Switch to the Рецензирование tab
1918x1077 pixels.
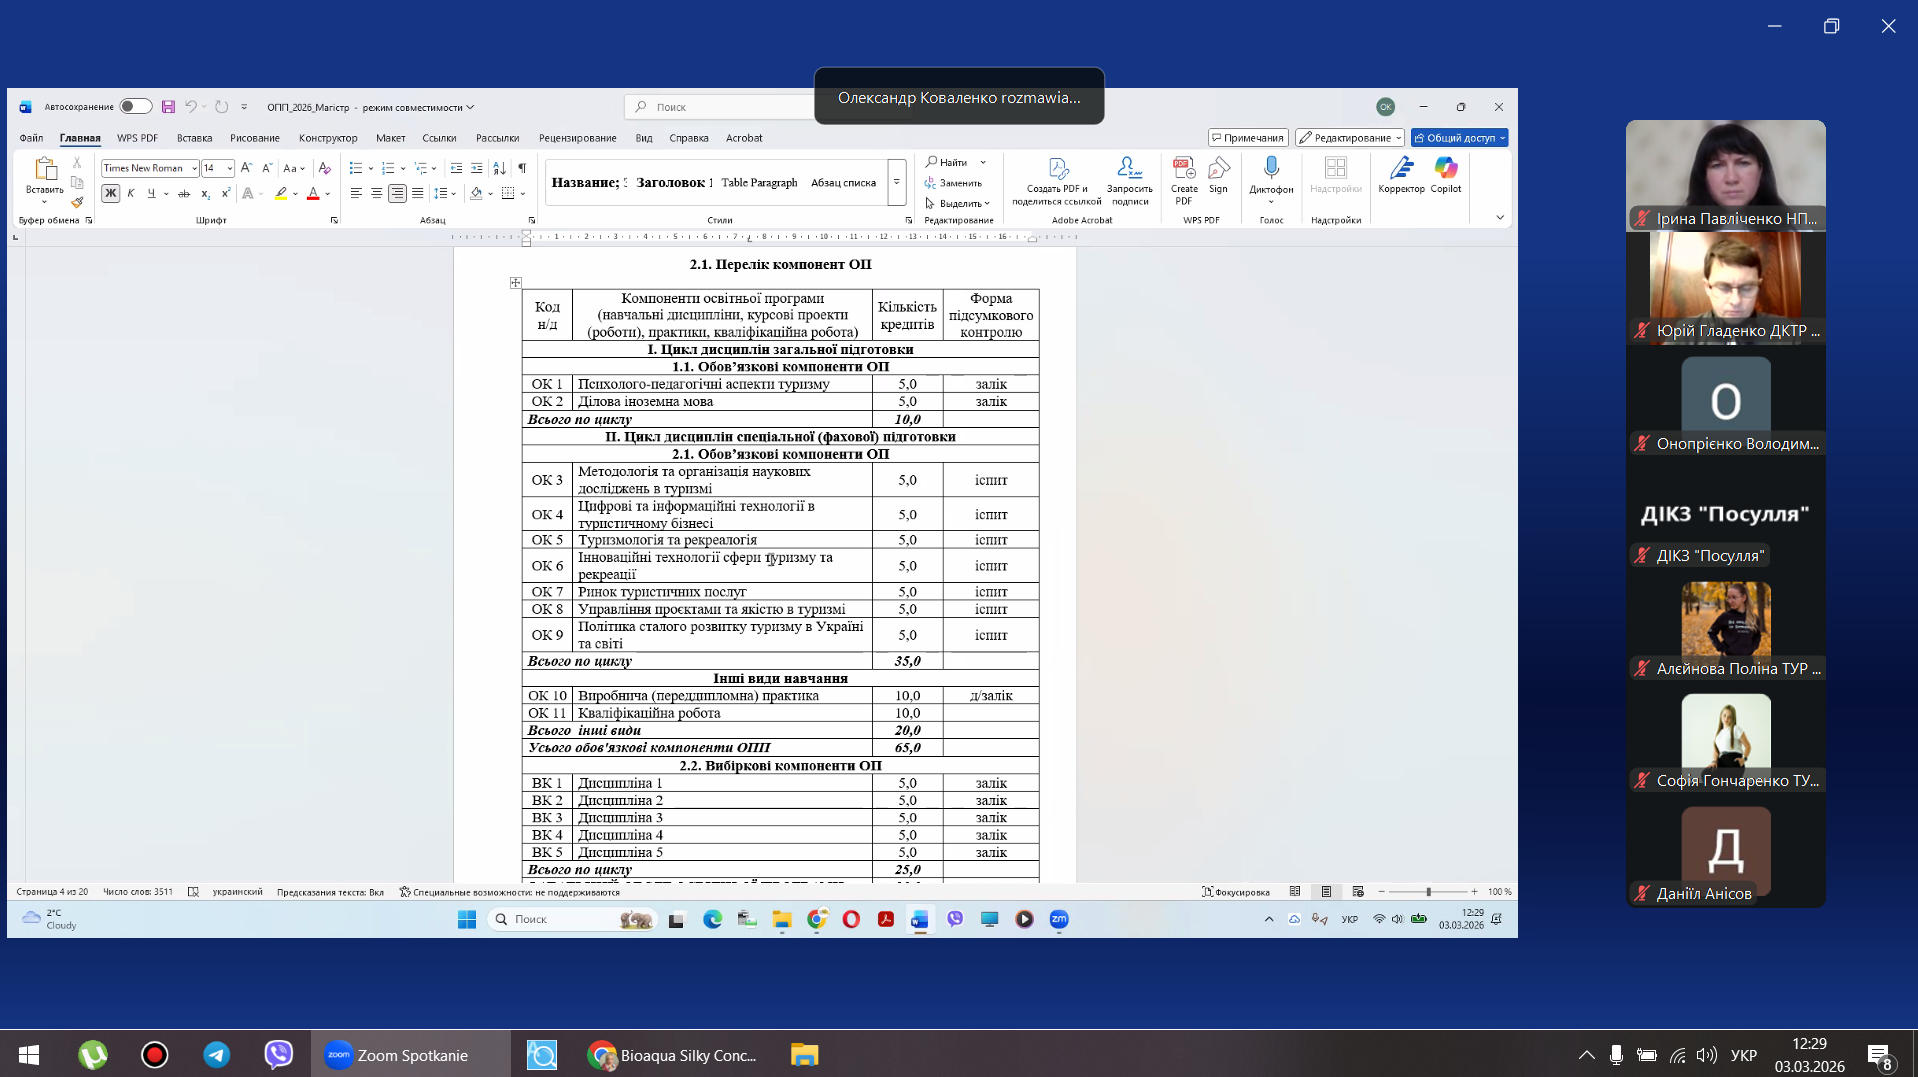click(577, 138)
